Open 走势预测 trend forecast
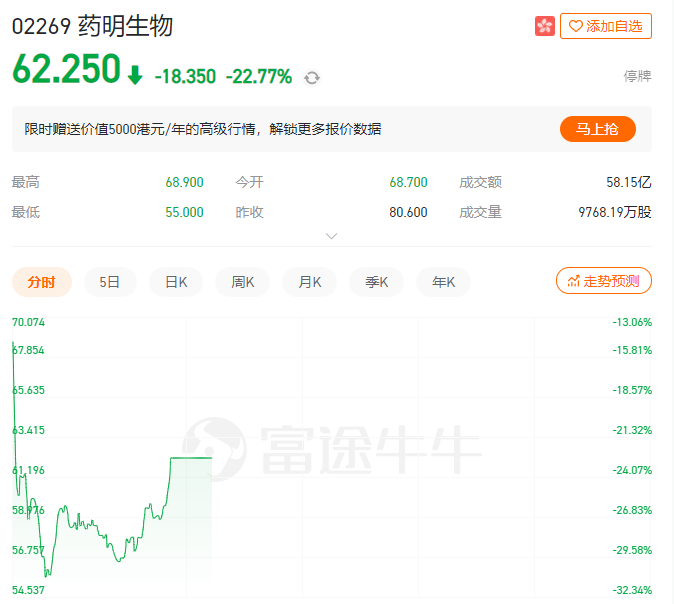 click(604, 281)
